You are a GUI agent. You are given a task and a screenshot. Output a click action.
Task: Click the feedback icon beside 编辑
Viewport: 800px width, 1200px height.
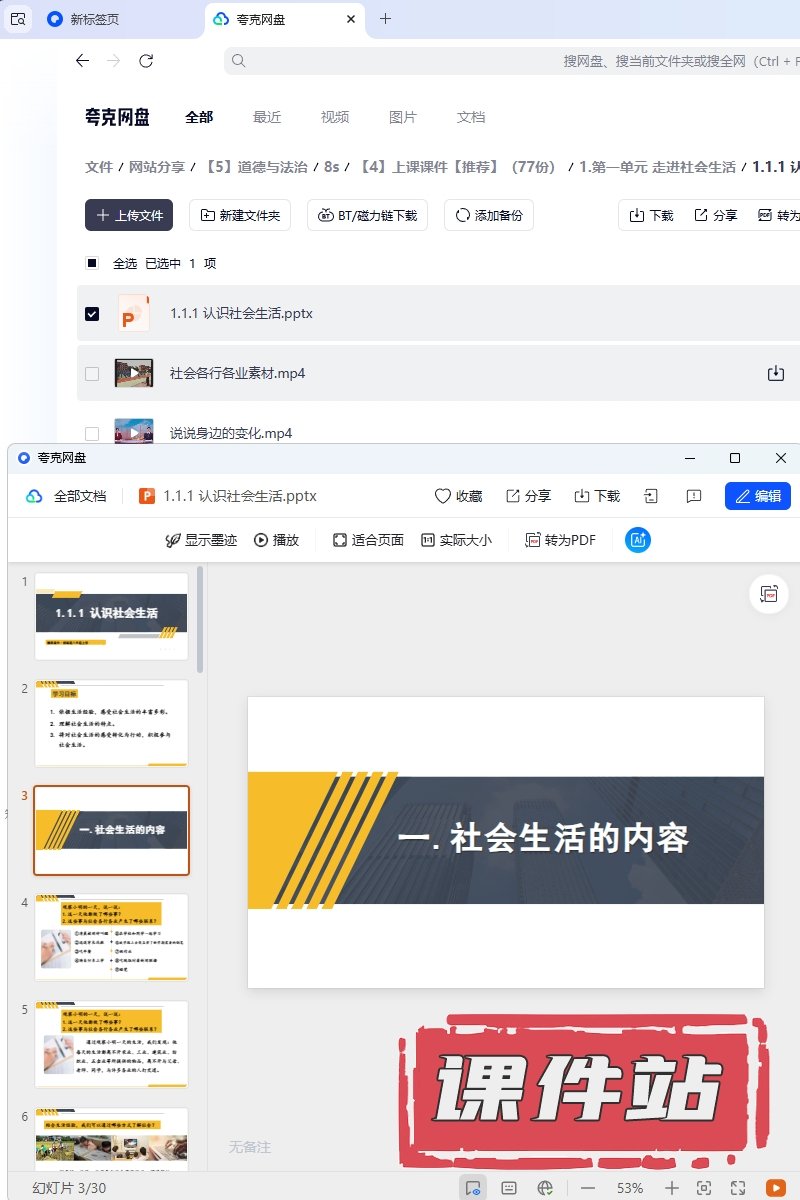694,496
